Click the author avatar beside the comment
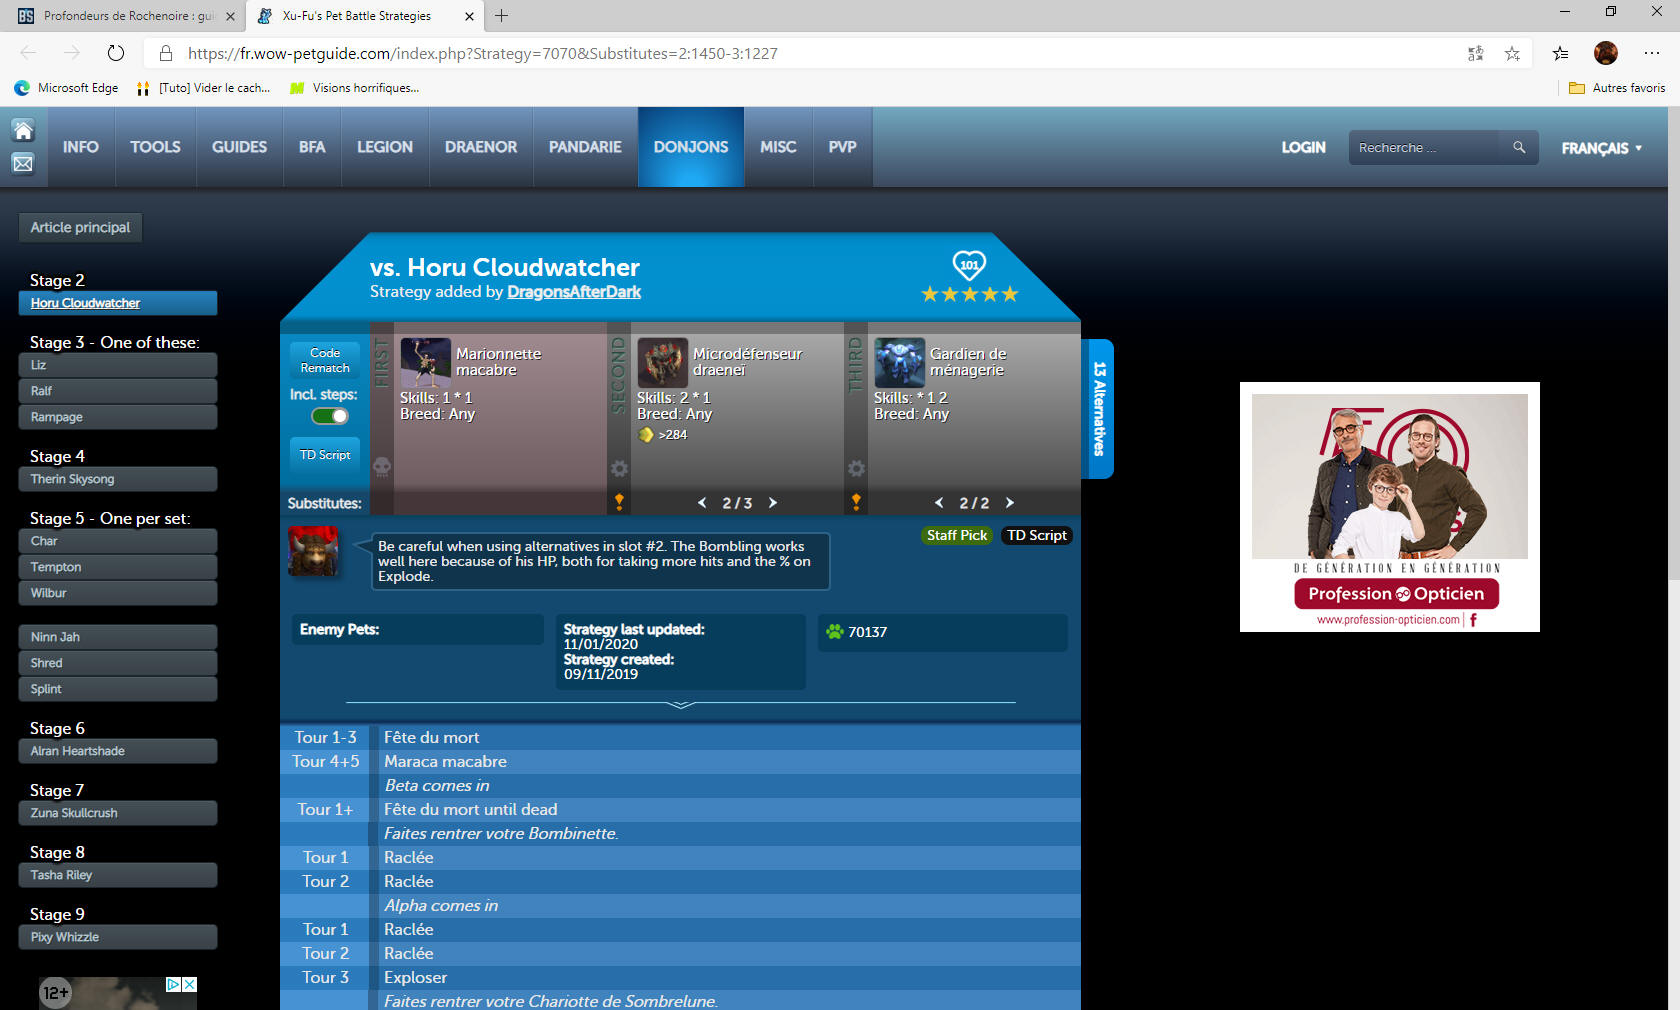Screen dimensions: 1680x1010 (313, 550)
